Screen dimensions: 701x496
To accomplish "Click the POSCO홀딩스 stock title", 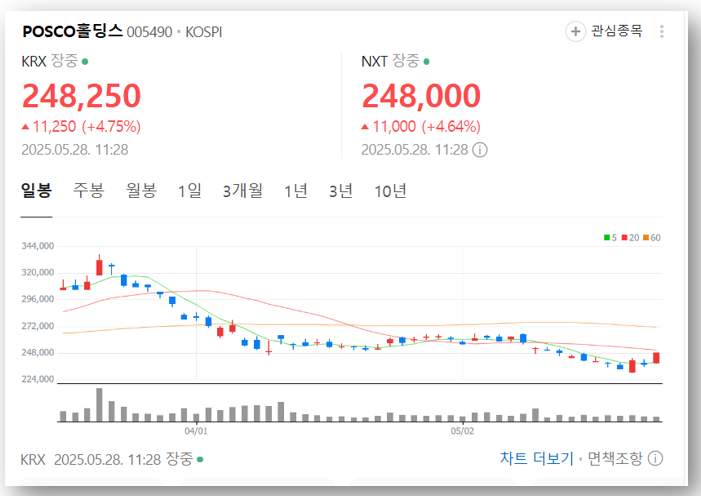I will pyautogui.click(x=72, y=31).
